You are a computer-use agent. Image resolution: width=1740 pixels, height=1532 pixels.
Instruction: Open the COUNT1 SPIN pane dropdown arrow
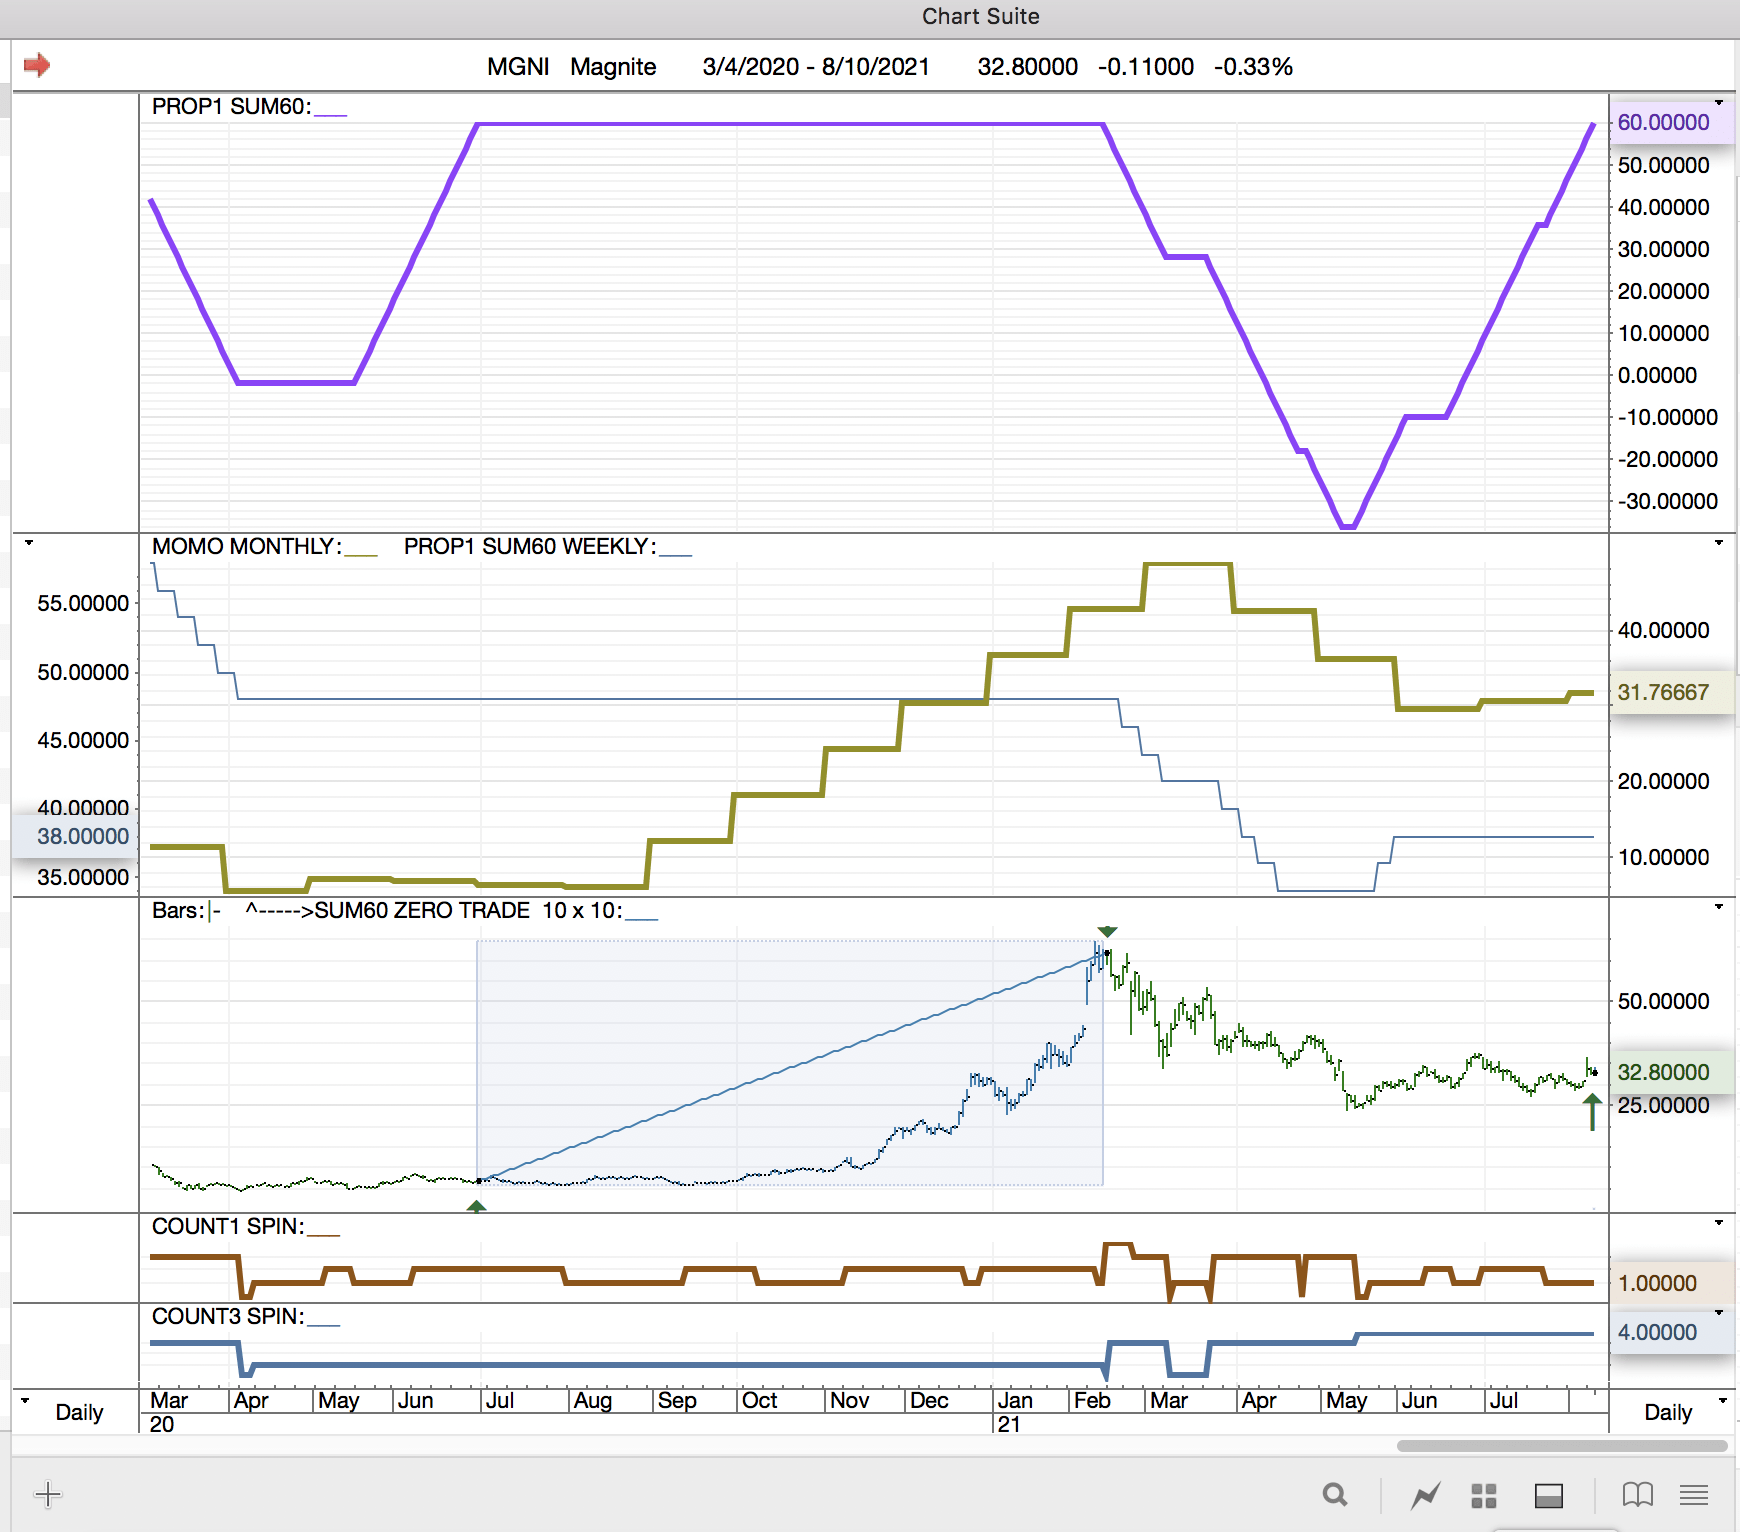[1719, 1223]
